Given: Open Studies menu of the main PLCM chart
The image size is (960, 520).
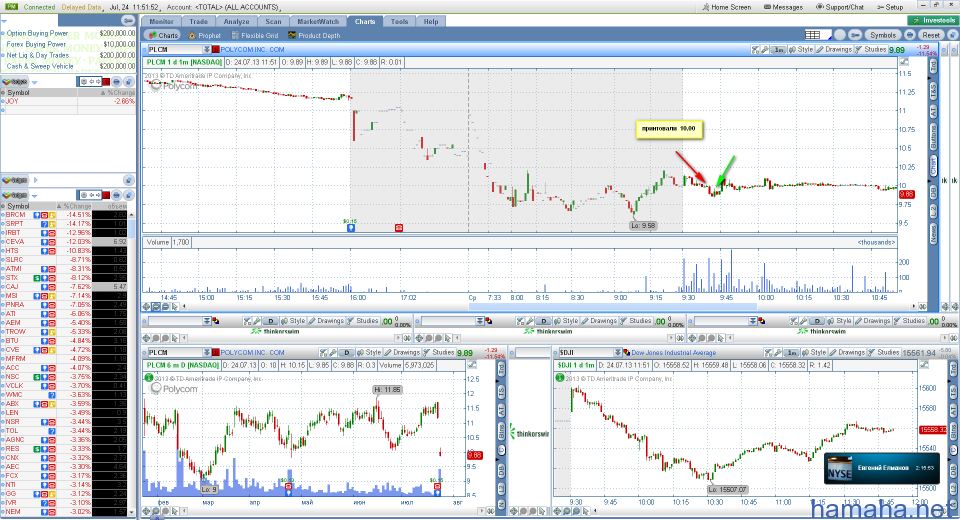Looking at the screenshot, I should (871, 50).
